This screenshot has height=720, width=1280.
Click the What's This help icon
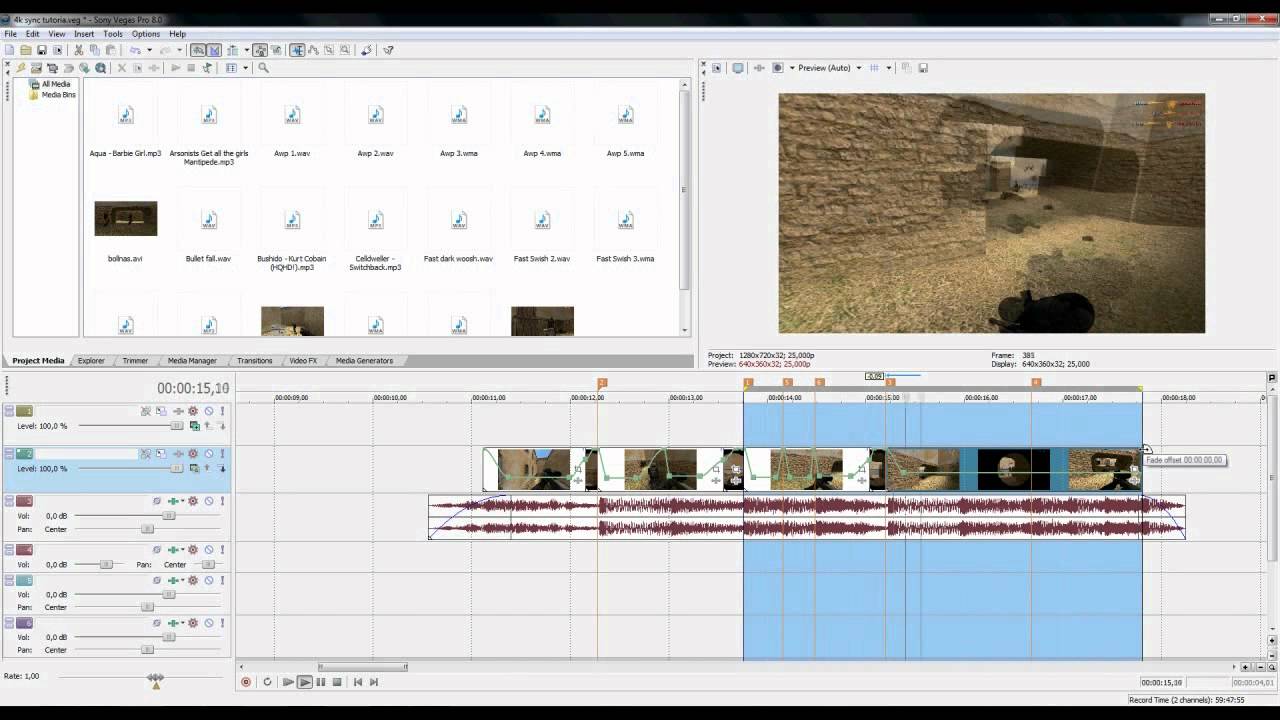click(x=388, y=50)
